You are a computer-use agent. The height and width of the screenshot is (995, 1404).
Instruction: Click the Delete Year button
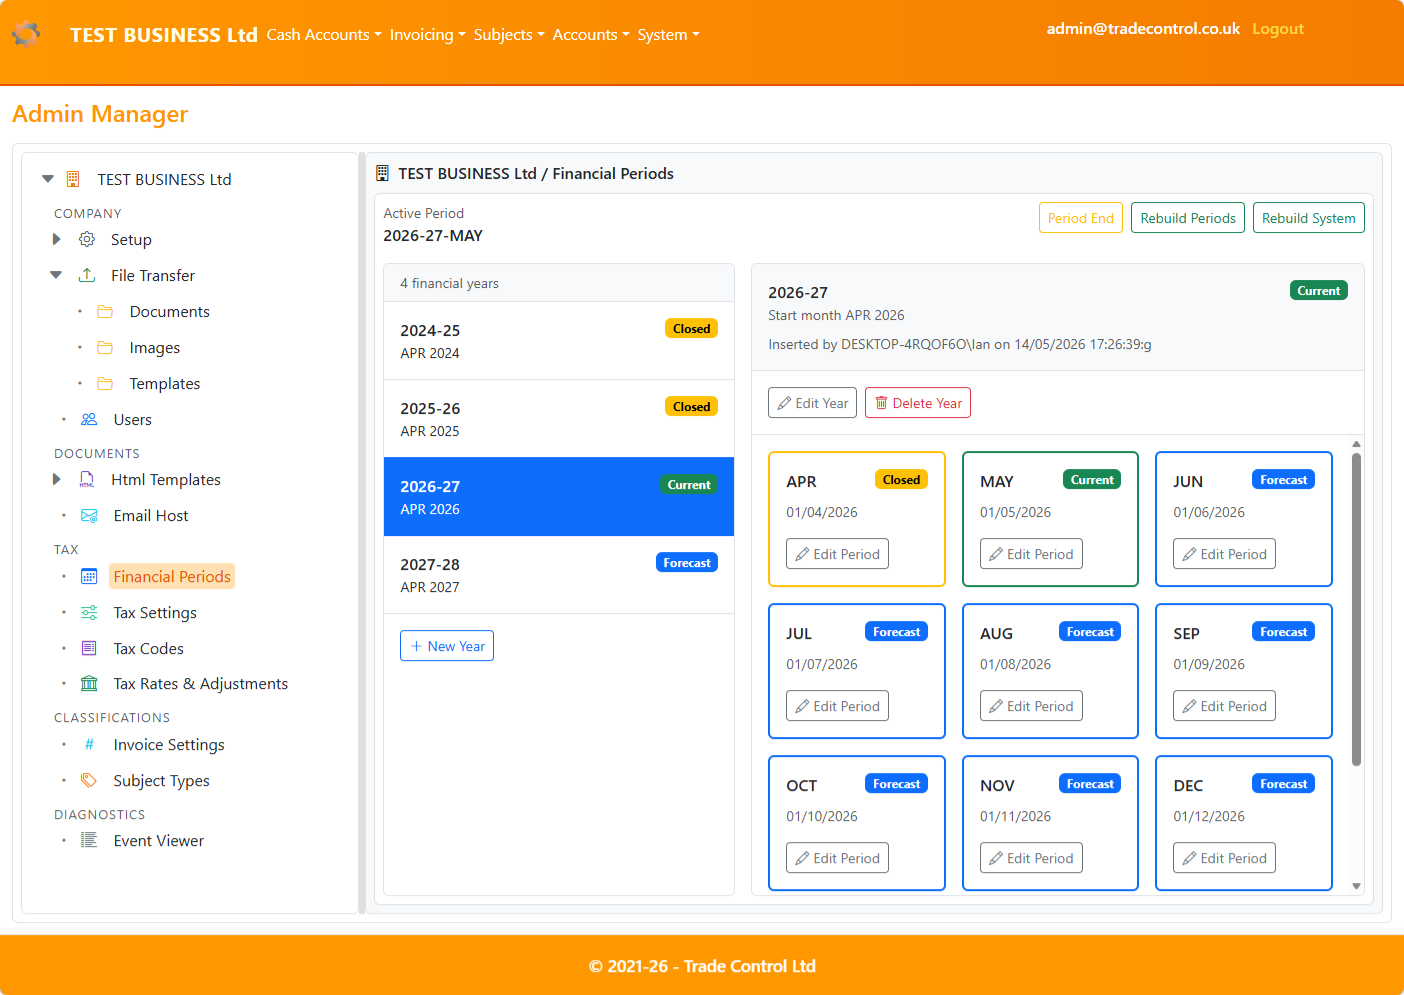(918, 403)
